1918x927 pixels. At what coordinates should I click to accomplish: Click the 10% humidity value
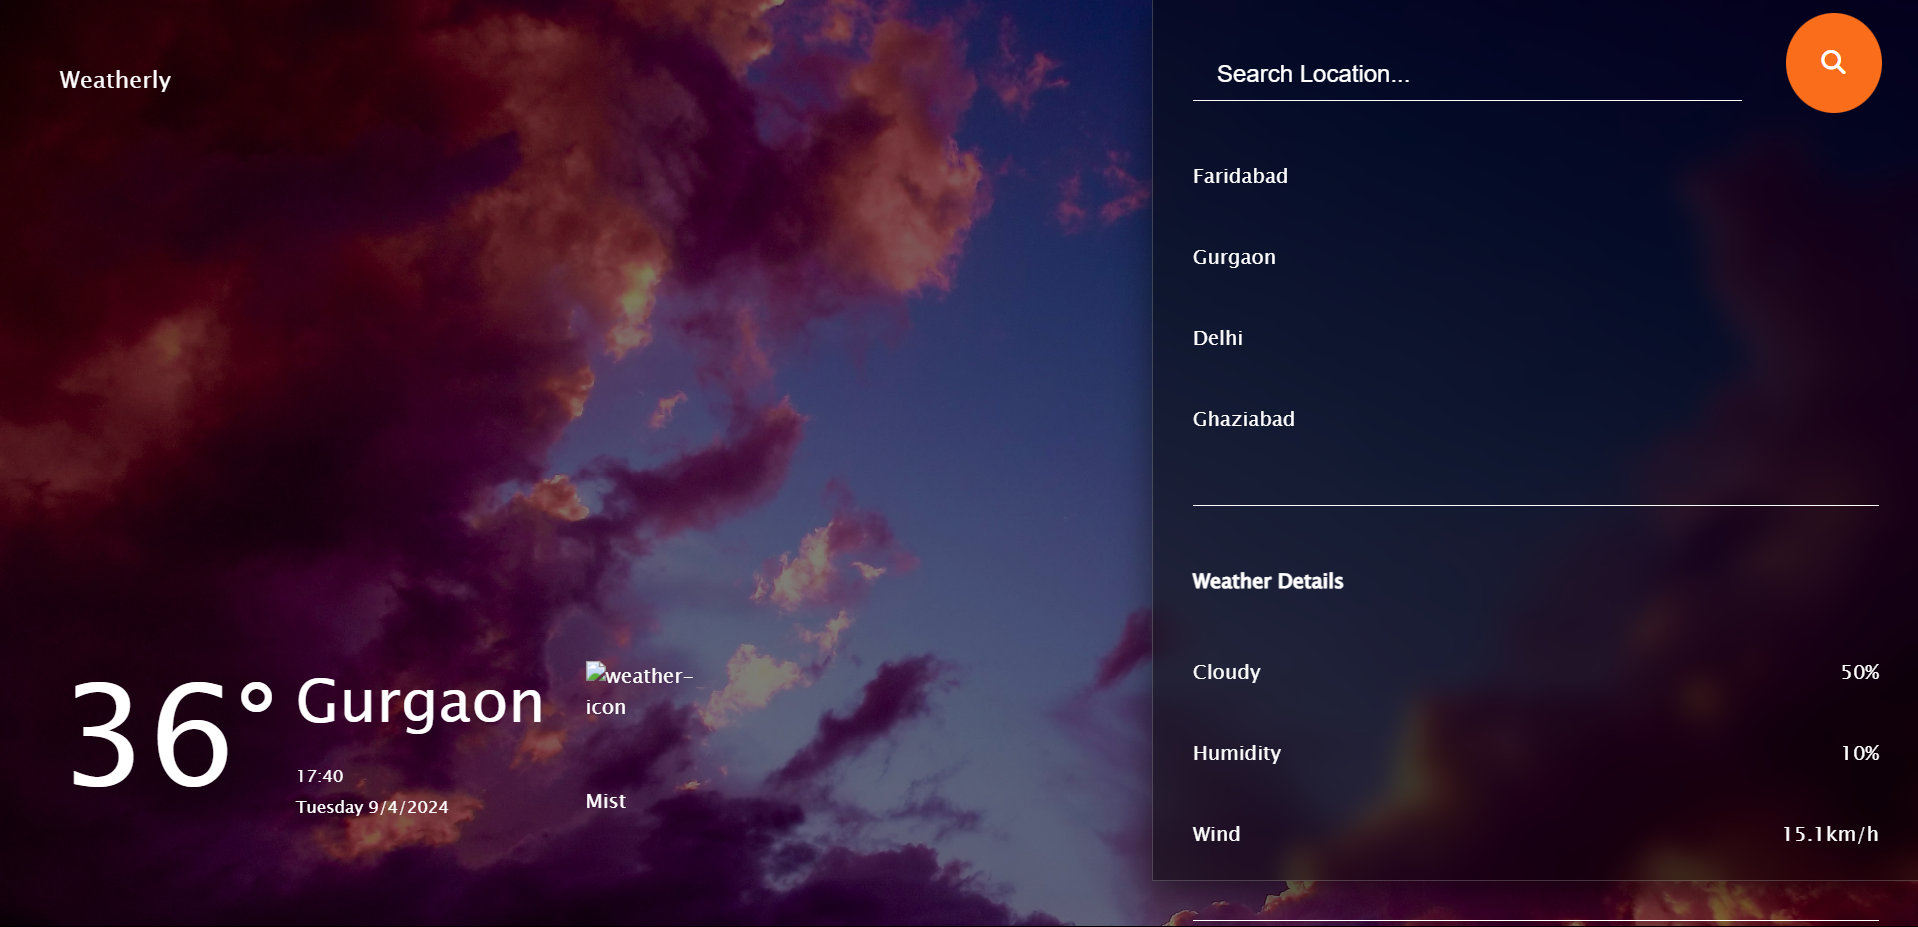pos(1859,753)
